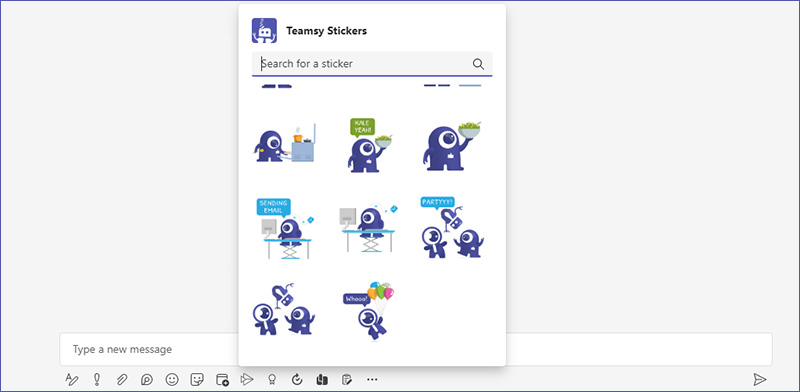Viewport: 800px width, 392px height.
Task: Open the Loop components icon
Action: (147, 379)
